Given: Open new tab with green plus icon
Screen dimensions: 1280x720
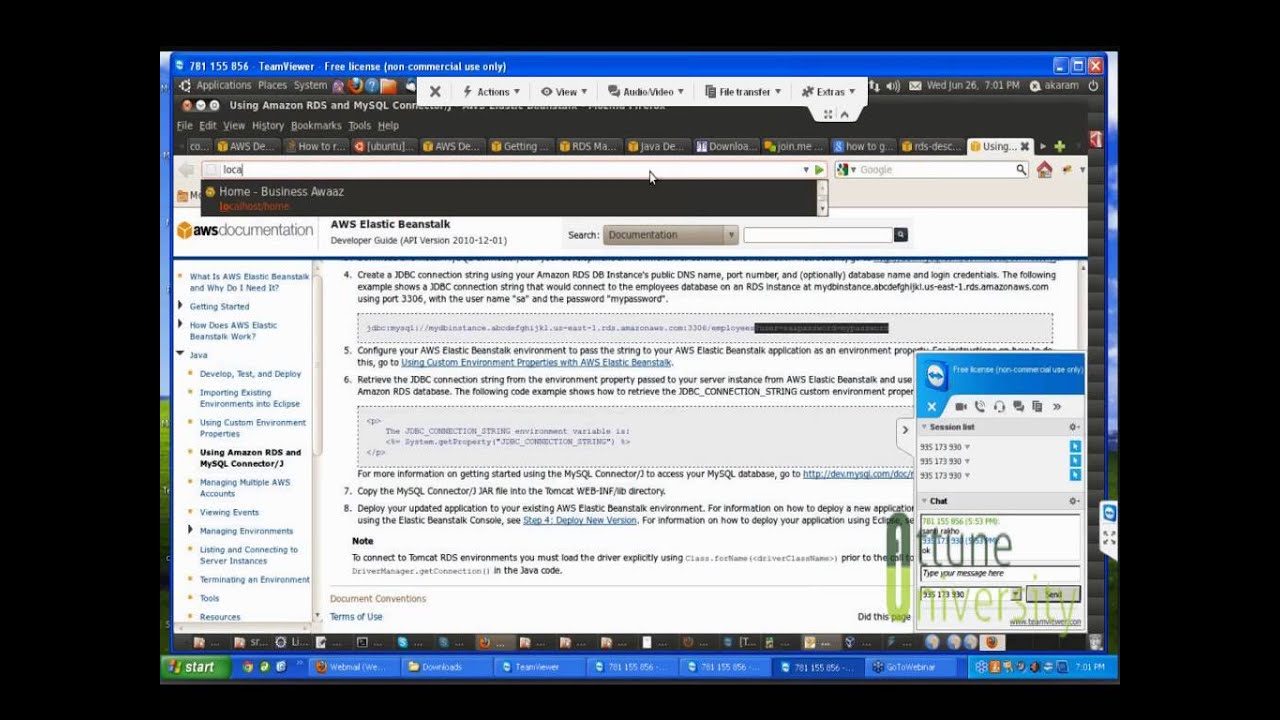Looking at the screenshot, I should pyautogui.click(x=1059, y=146).
